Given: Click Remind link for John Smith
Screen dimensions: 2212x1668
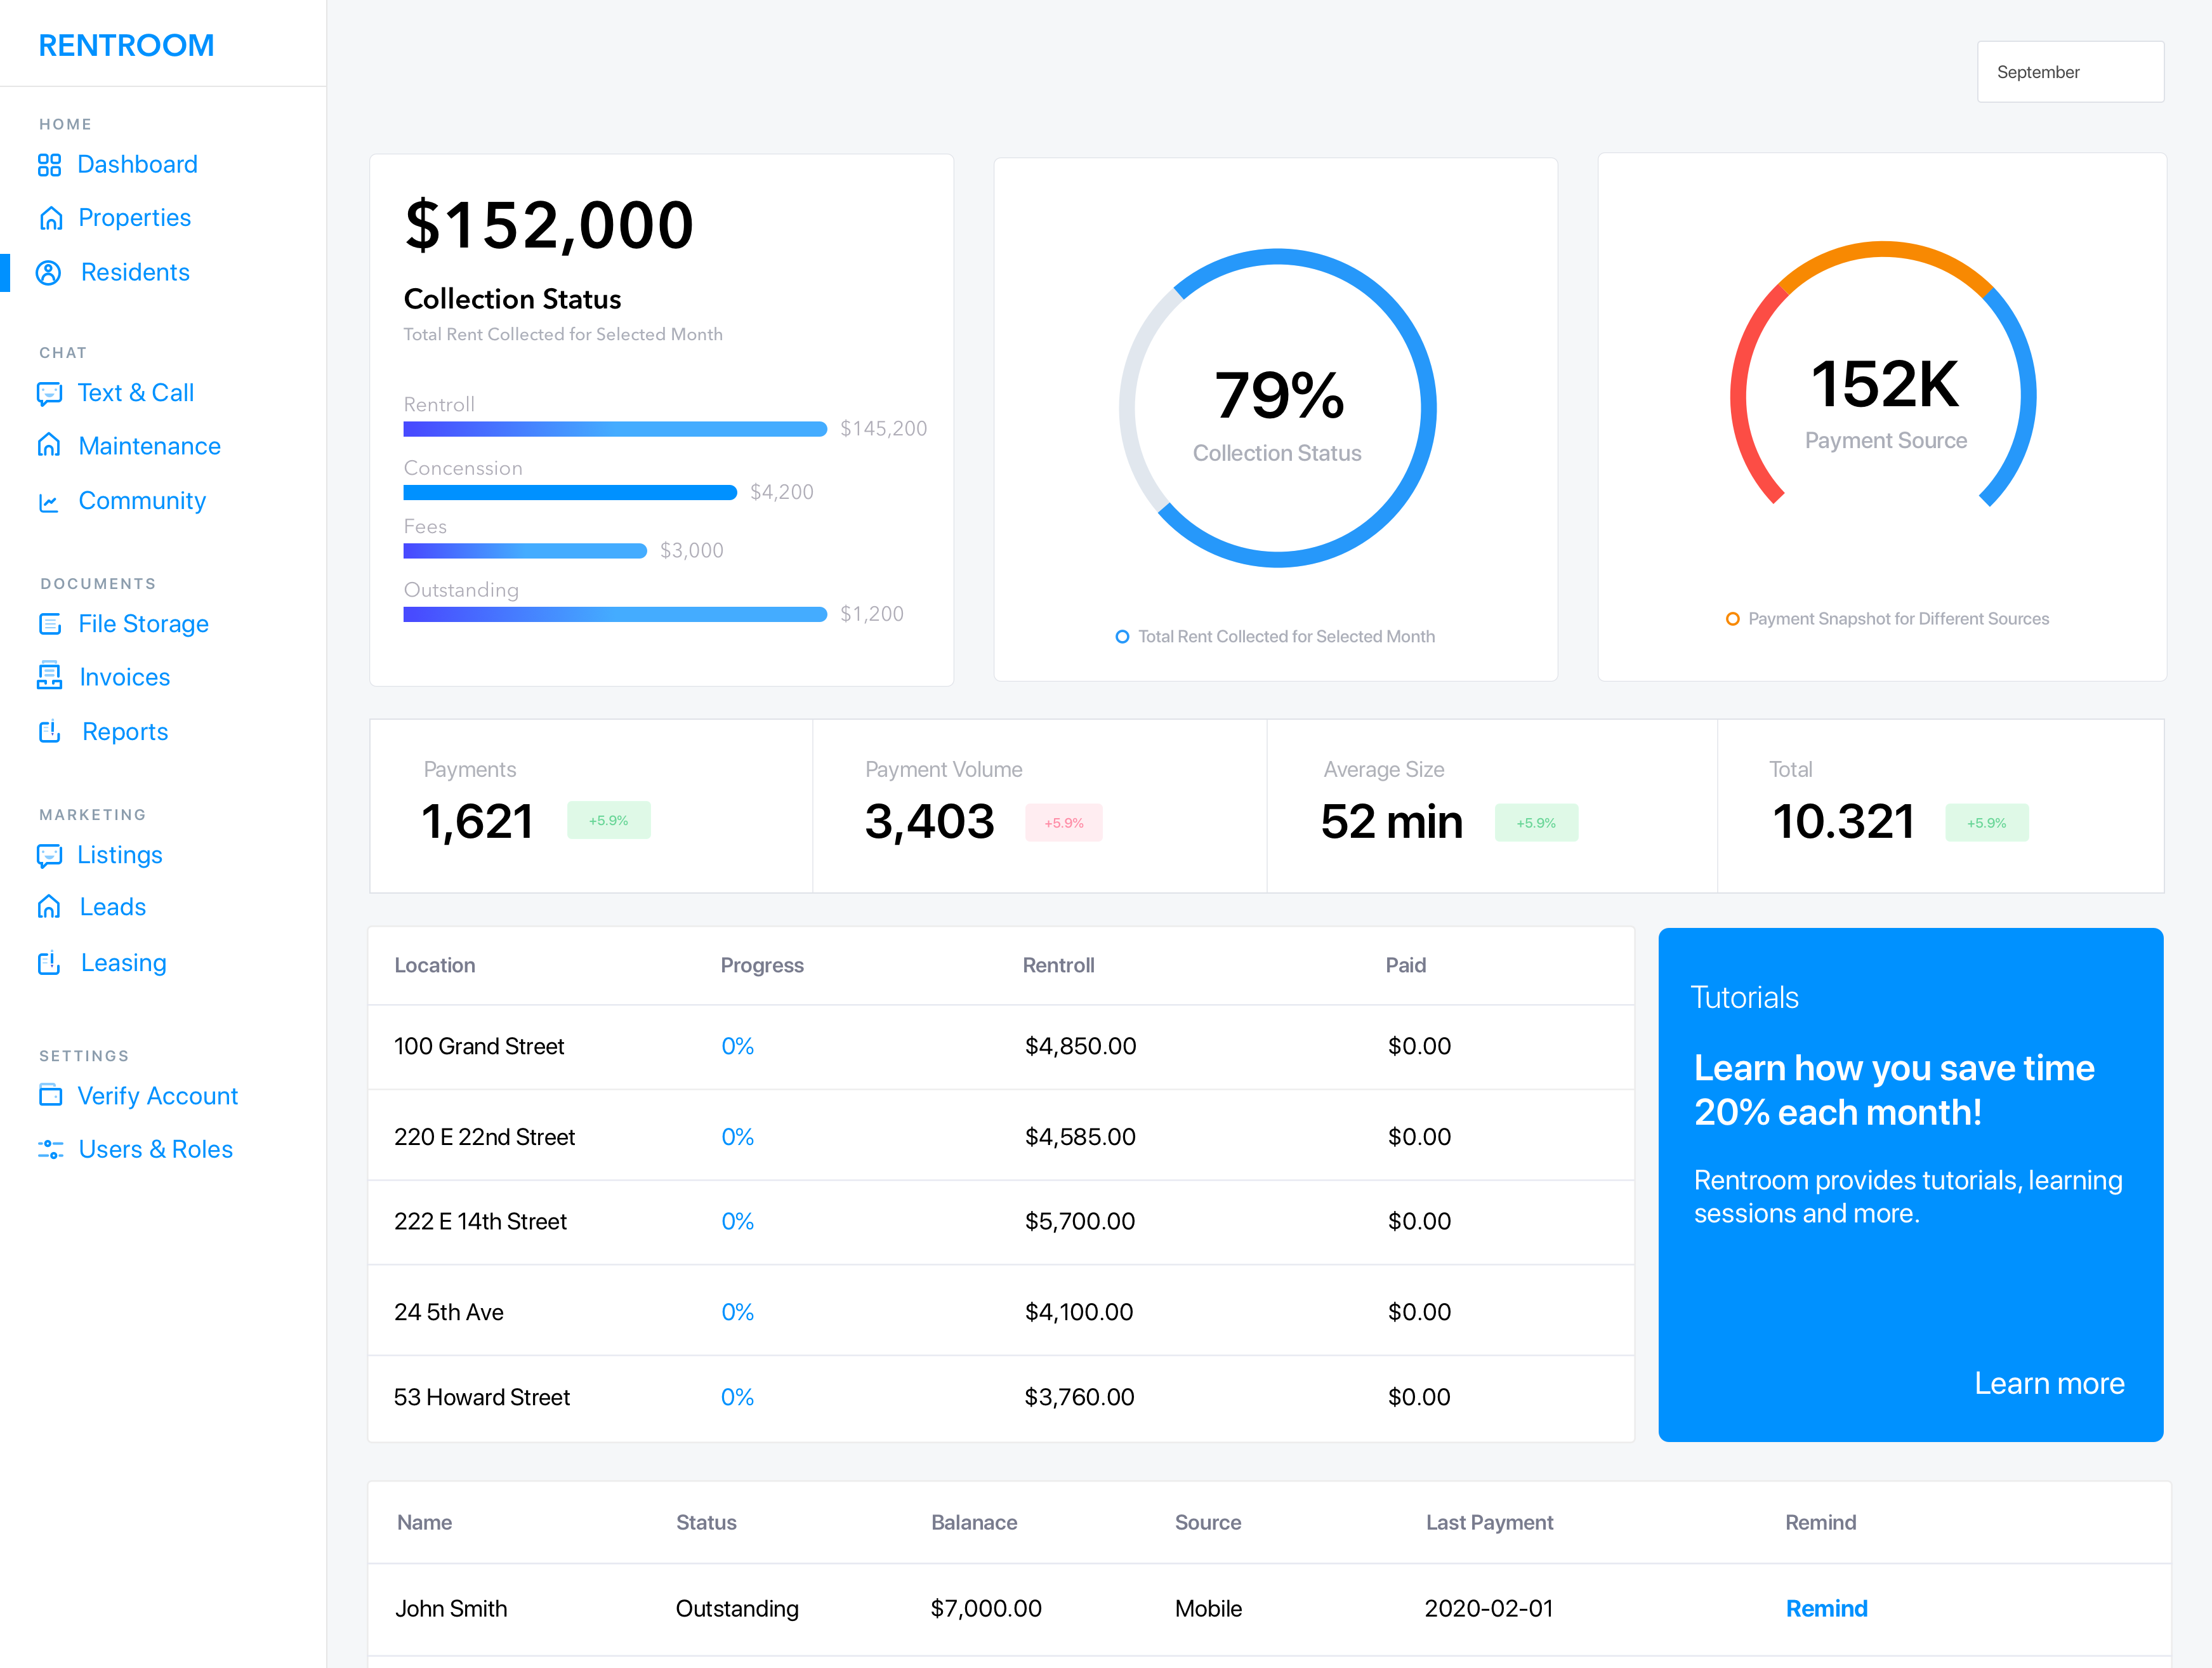Looking at the screenshot, I should (x=1826, y=1608).
